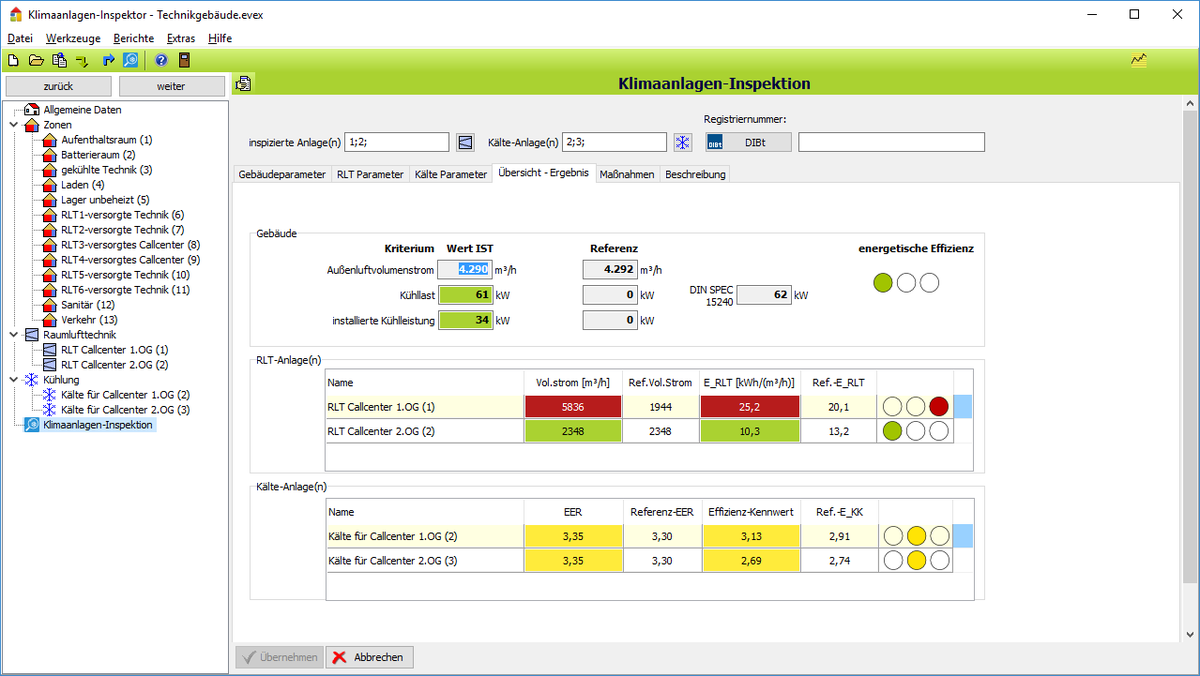Collapse the Kühlung tree node
Viewport: 1200px width, 676px height.
[x=12, y=380]
